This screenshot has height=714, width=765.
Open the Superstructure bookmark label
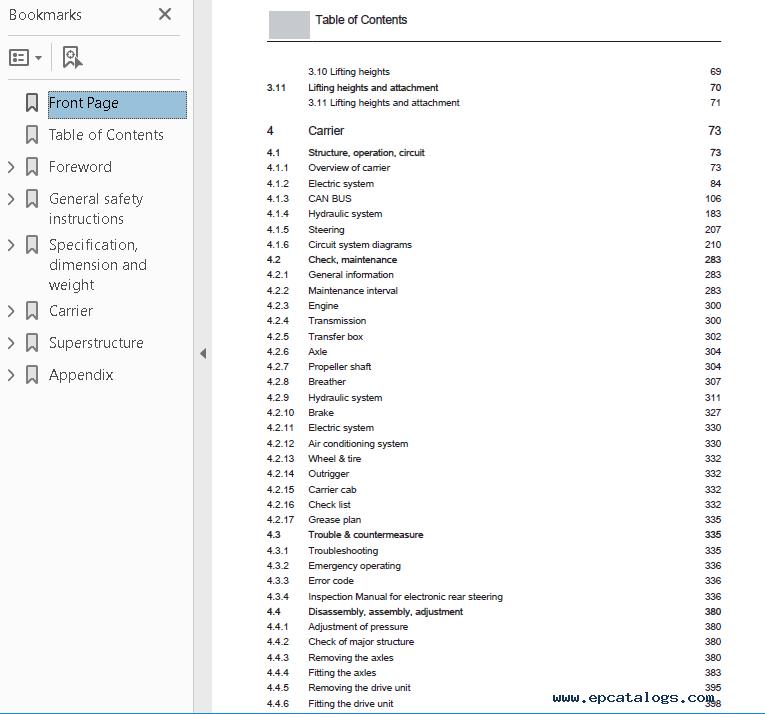96,343
